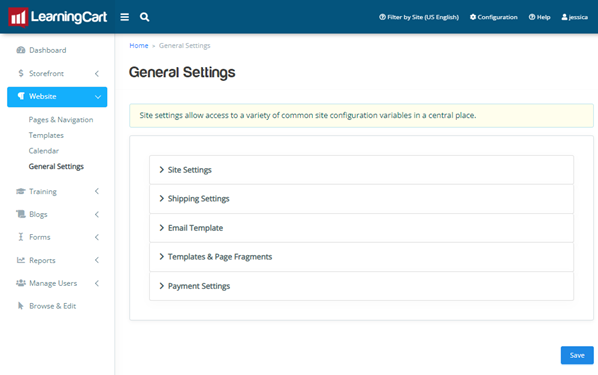Expand the Payment Settings section
This screenshot has width=598, height=375.
[361, 286]
